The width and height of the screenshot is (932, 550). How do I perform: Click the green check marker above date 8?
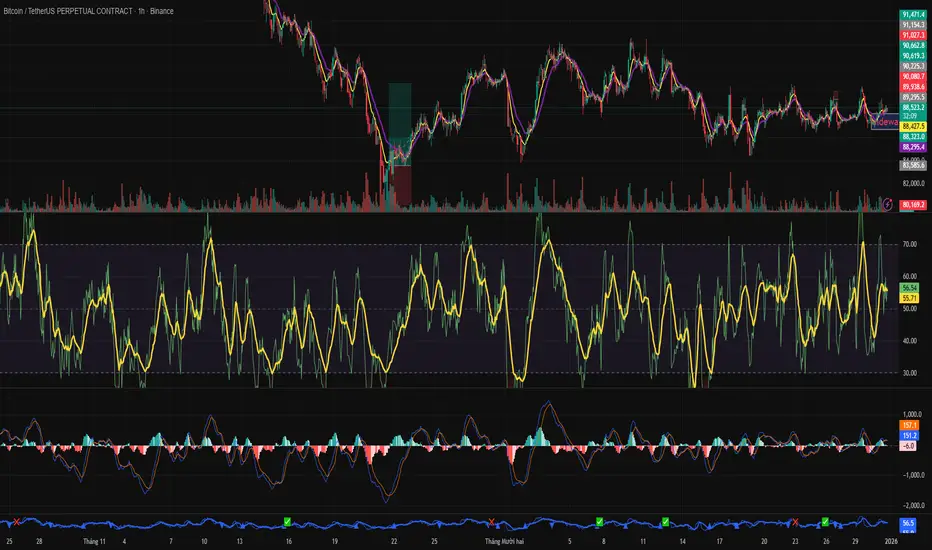pyautogui.click(x=600, y=521)
